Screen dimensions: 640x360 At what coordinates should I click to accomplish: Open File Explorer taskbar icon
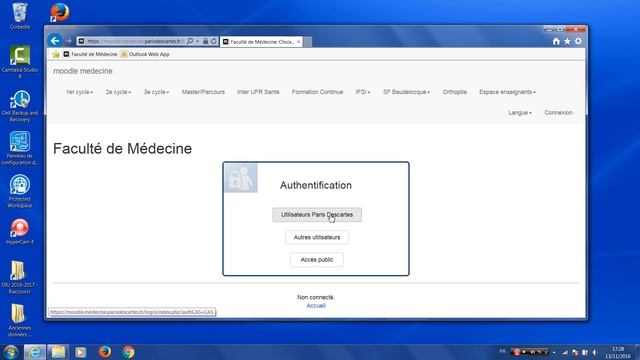point(58,352)
